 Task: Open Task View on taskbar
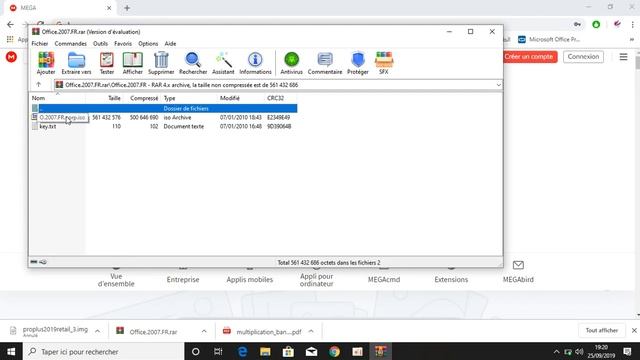point(218,351)
